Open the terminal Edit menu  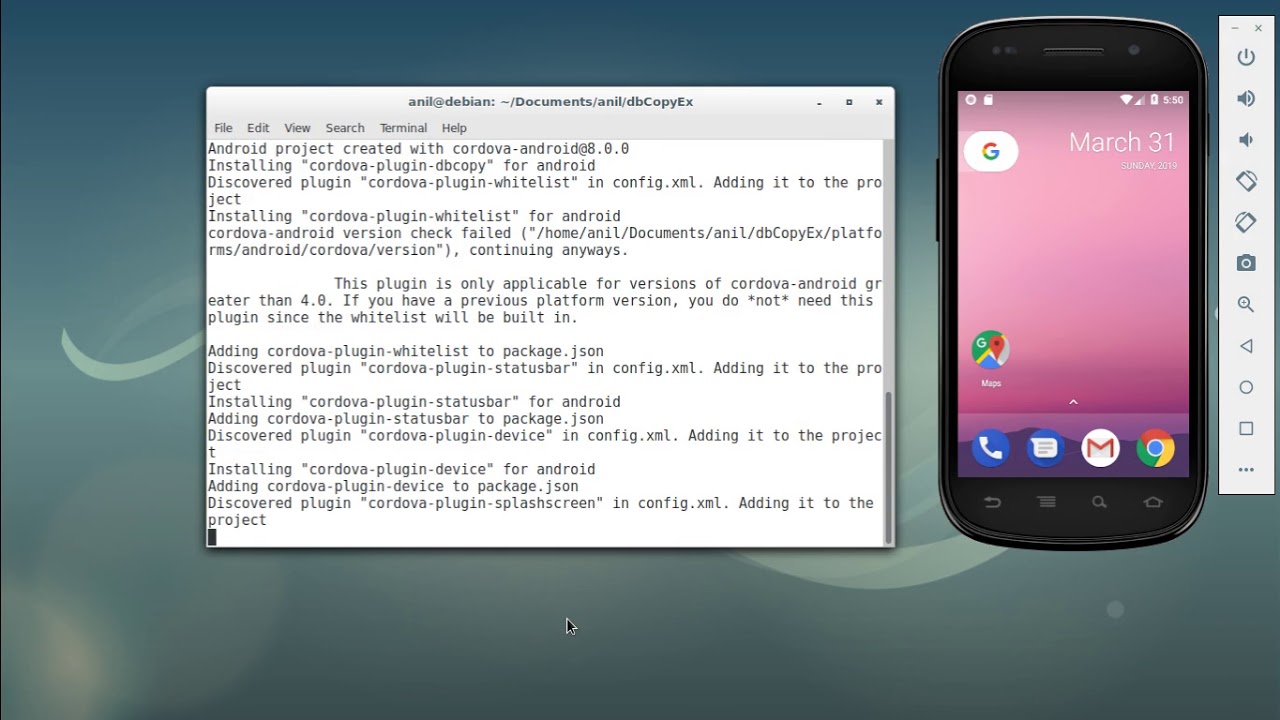(x=258, y=128)
